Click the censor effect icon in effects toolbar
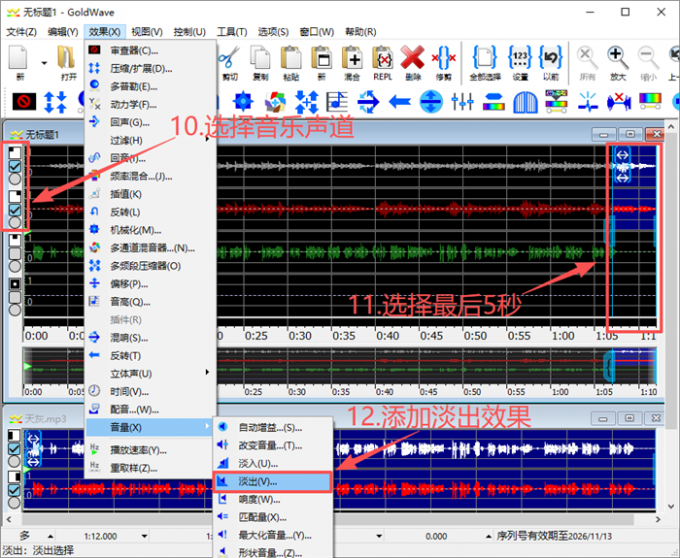680x558 pixels. (24, 102)
